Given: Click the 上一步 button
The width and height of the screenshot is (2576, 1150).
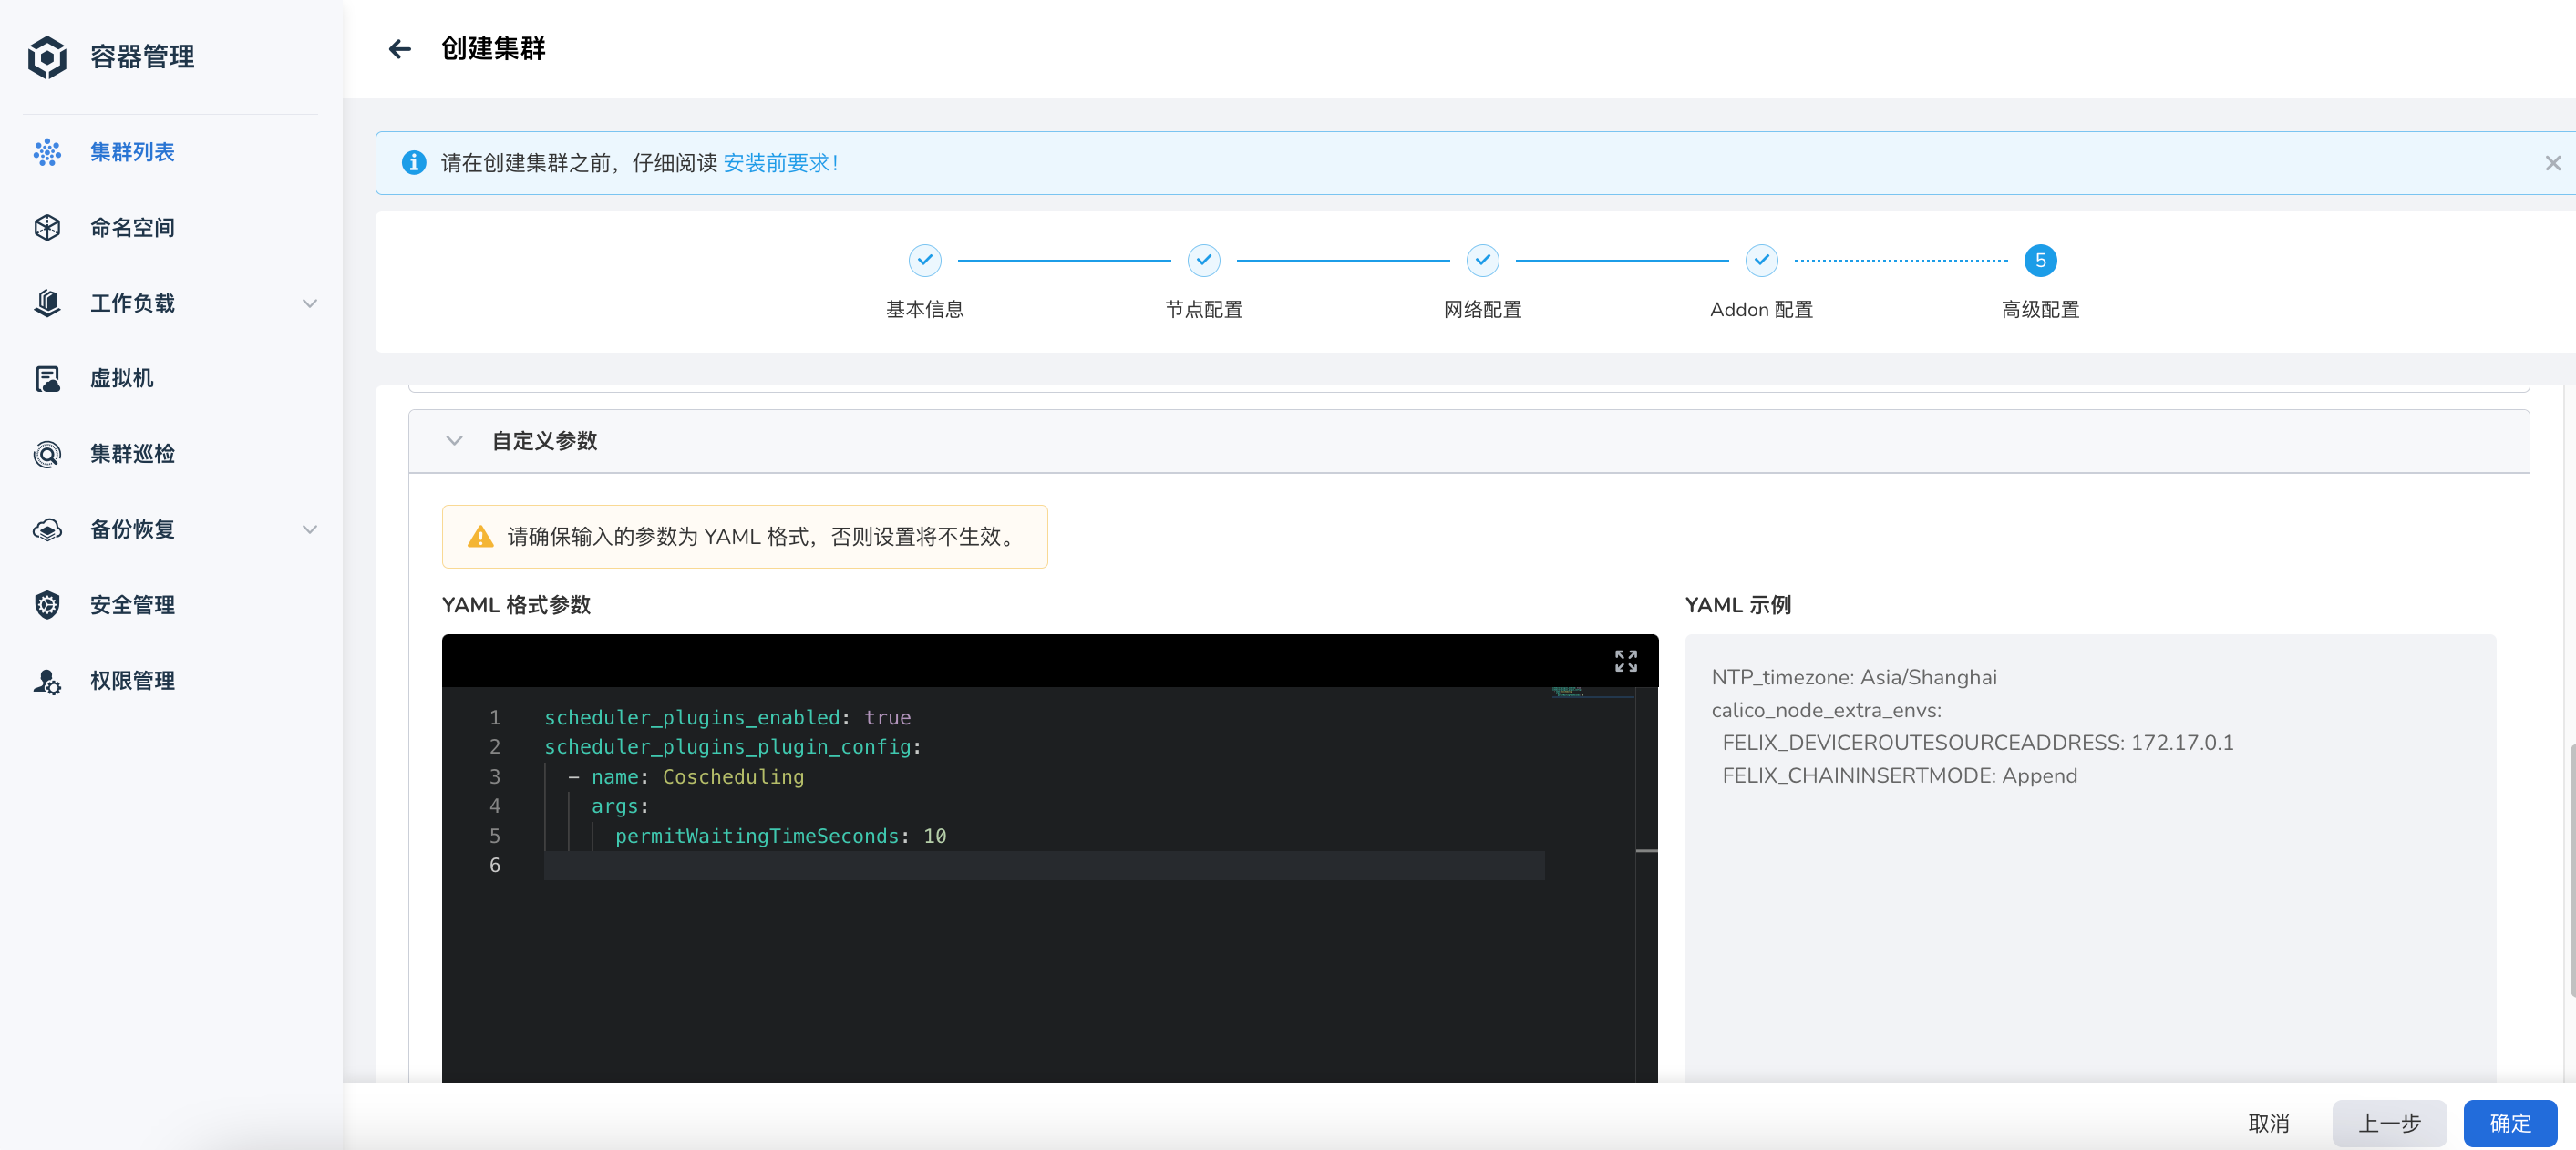Looking at the screenshot, I should tap(2390, 1122).
